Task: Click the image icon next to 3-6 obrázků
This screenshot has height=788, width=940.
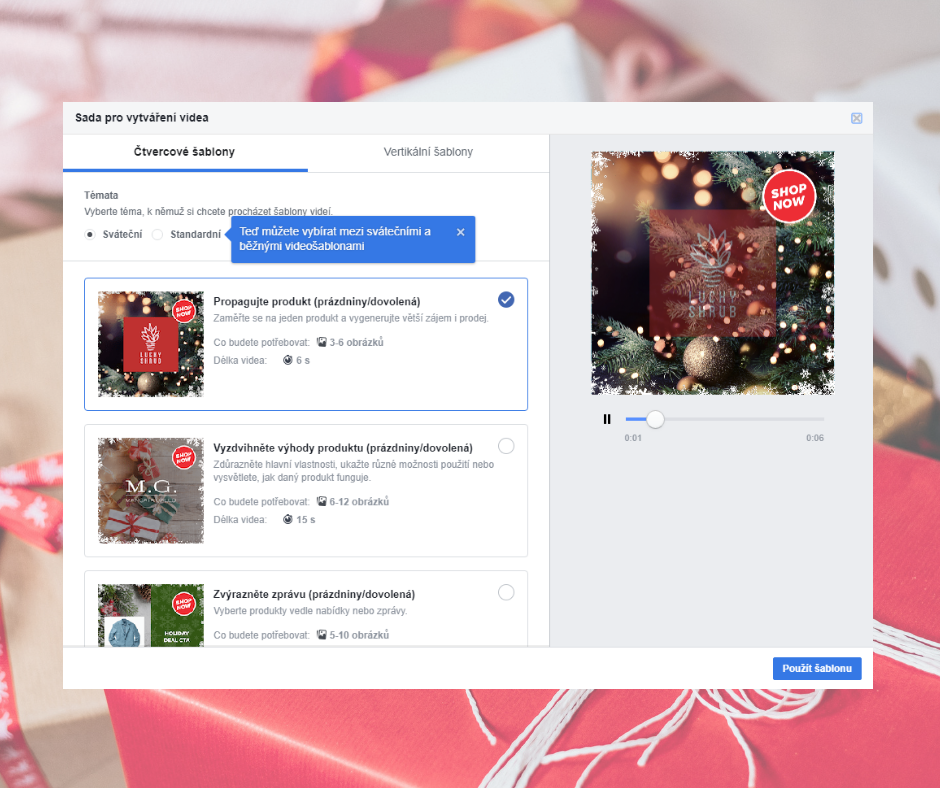Action: coord(322,342)
